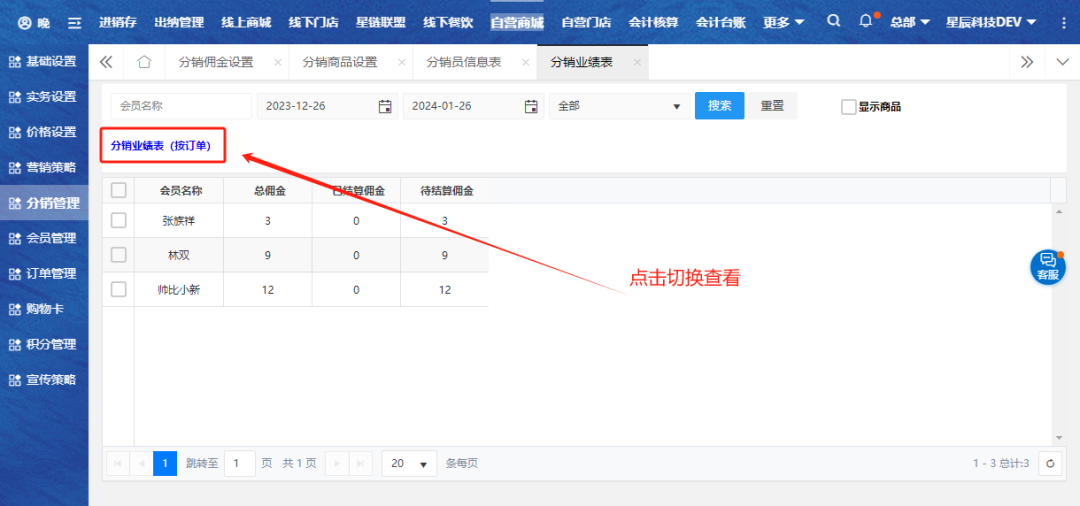Check the row checkbox for 张族祥
Viewport: 1080px width, 506px height.
pos(119,220)
